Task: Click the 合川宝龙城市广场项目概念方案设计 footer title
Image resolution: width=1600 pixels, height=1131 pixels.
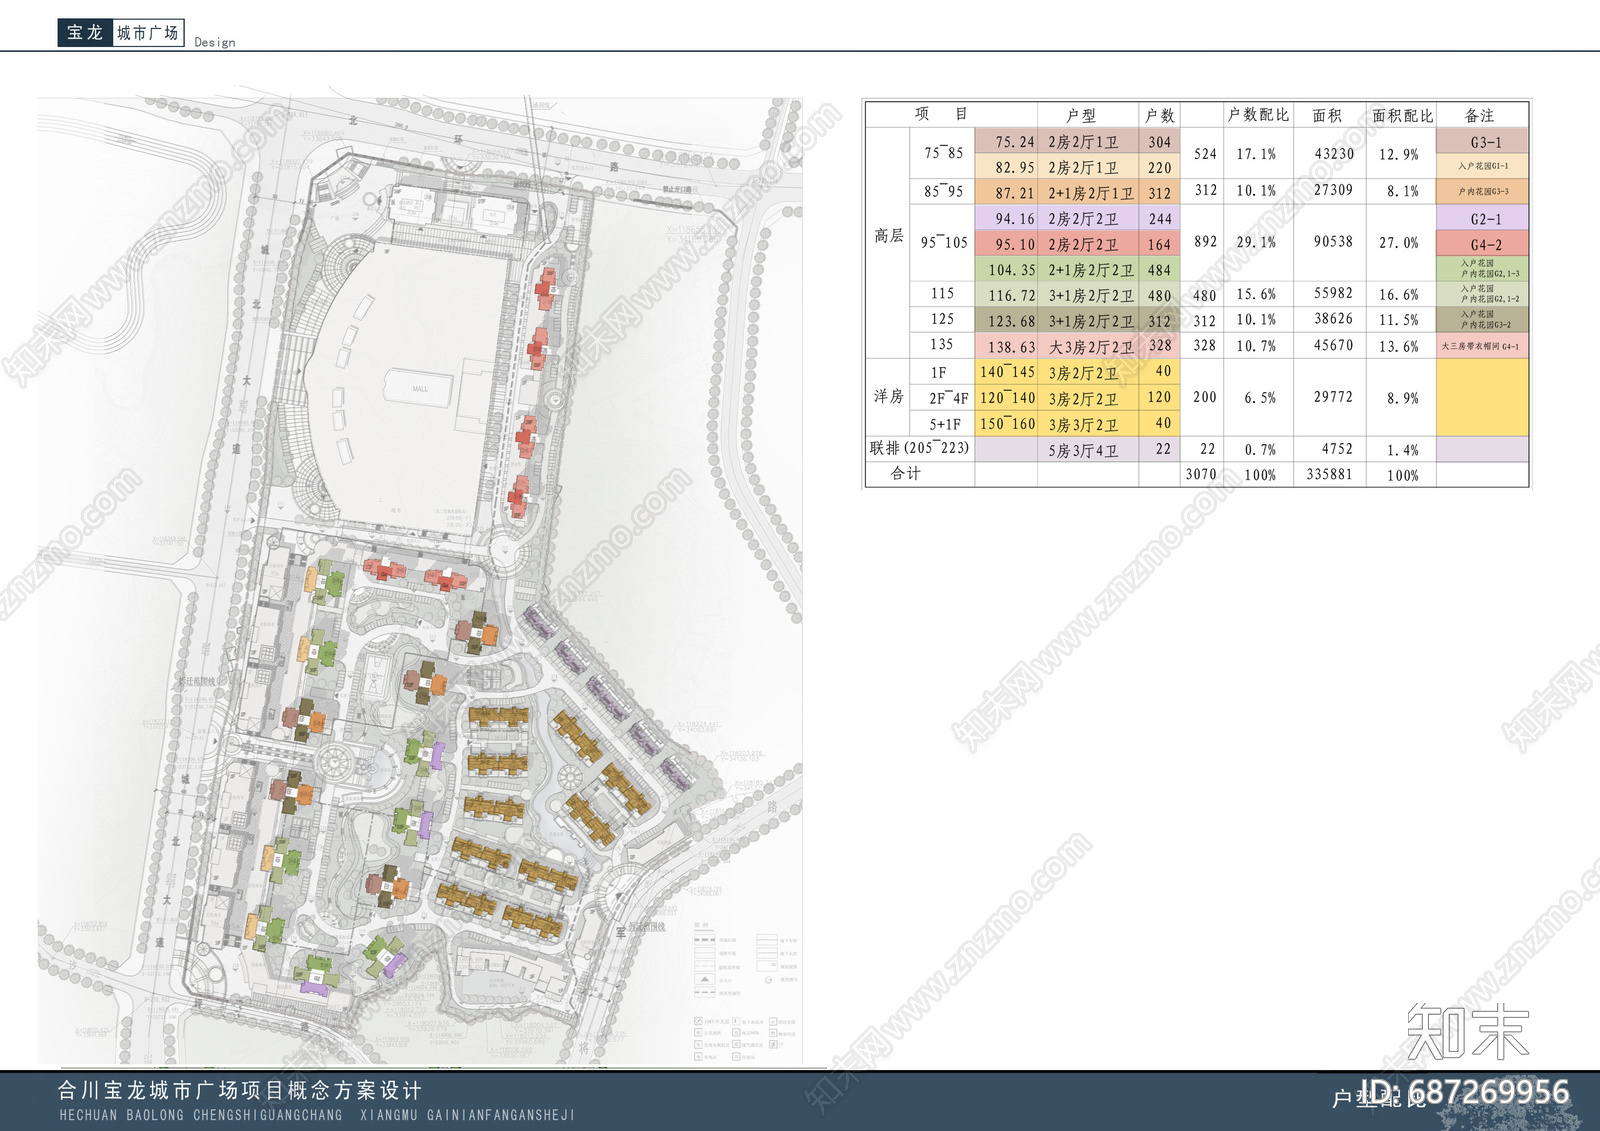Action: [x=240, y=1090]
